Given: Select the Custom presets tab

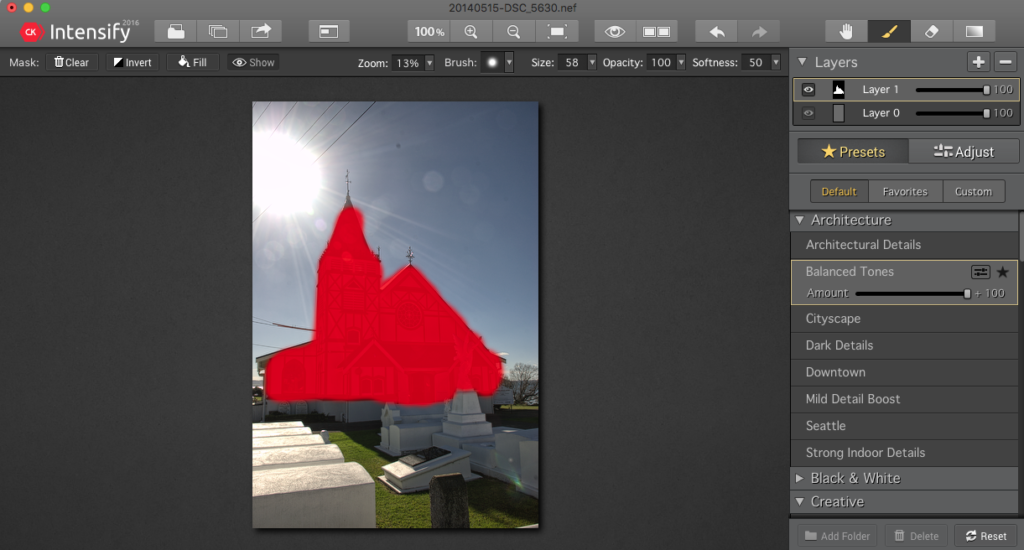Looking at the screenshot, I should coord(974,191).
